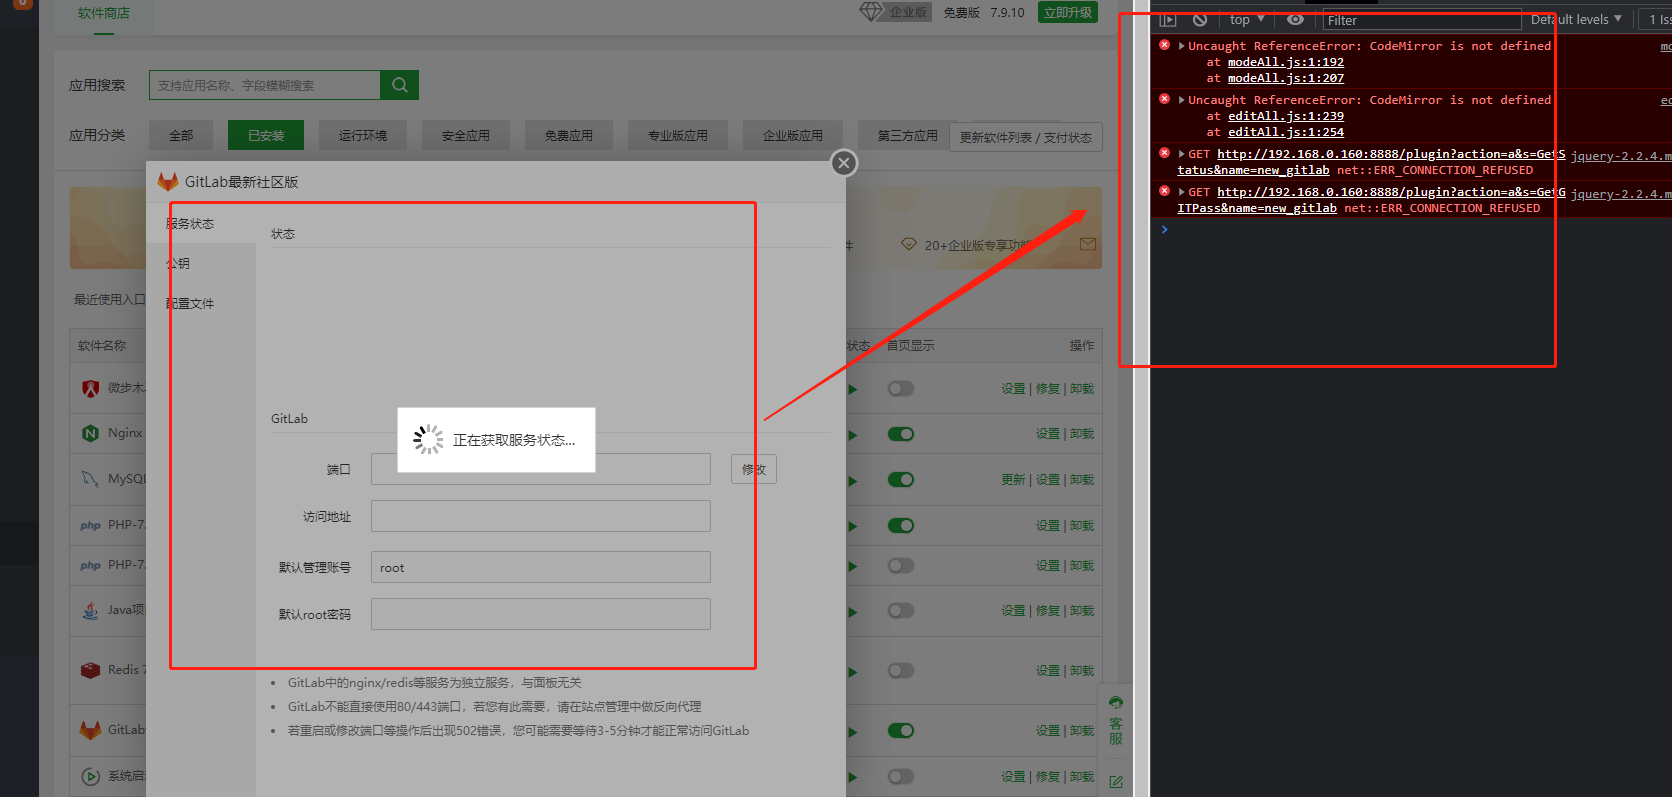Expand the modeAll.js CodeMirror error entry
This screenshot has height=797, width=1672.
point(1182,46)
